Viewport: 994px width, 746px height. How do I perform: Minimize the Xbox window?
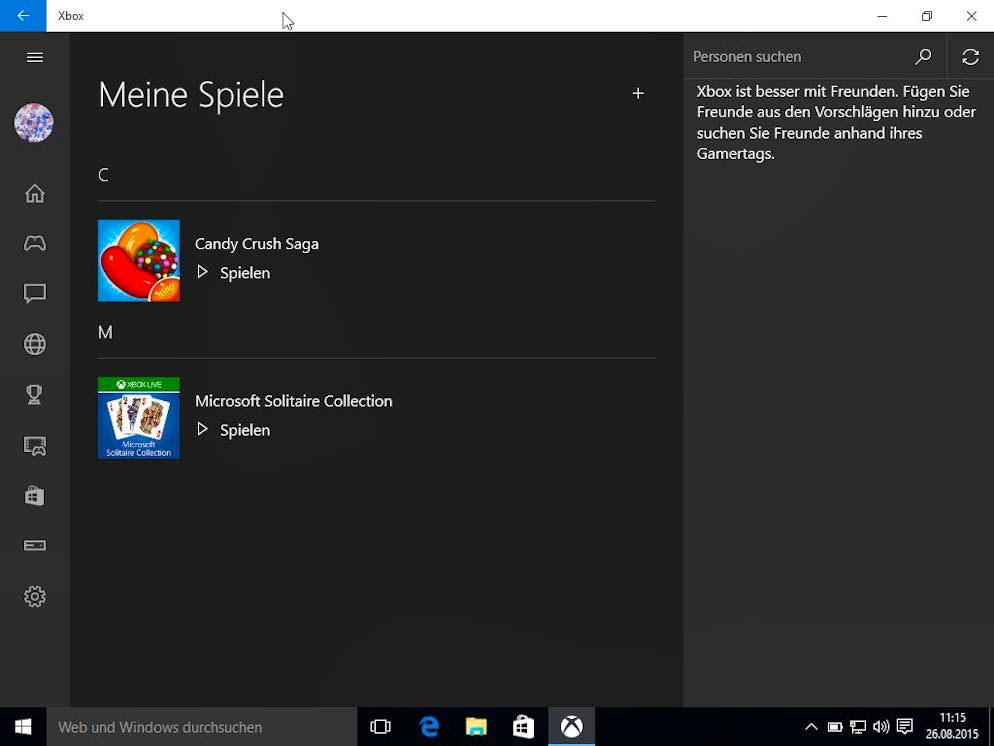pos(882,16)
